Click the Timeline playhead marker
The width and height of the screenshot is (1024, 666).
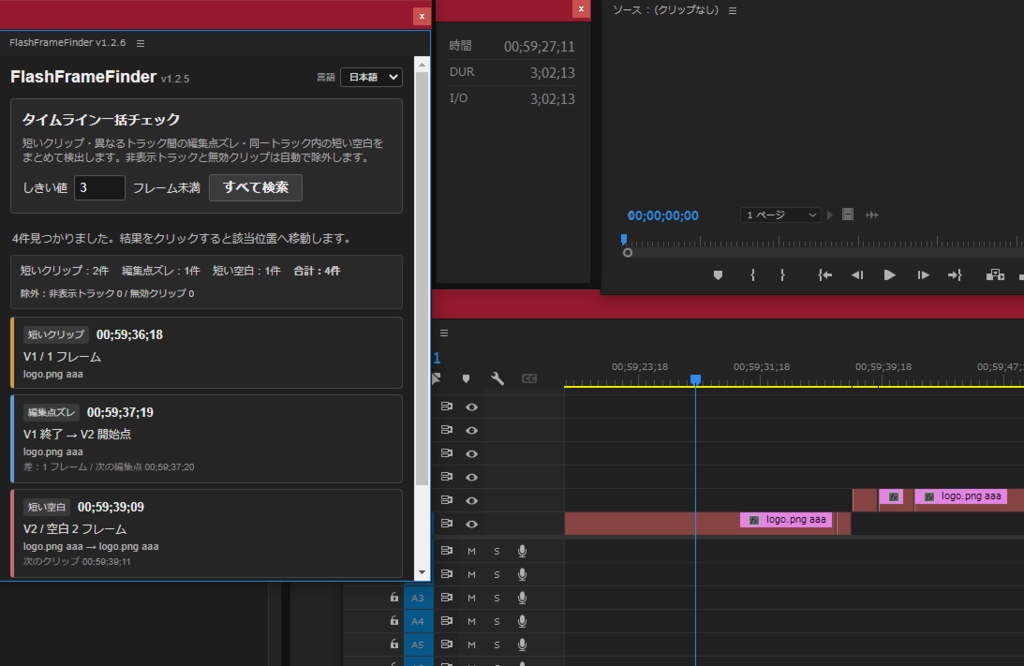click(696, 379)
